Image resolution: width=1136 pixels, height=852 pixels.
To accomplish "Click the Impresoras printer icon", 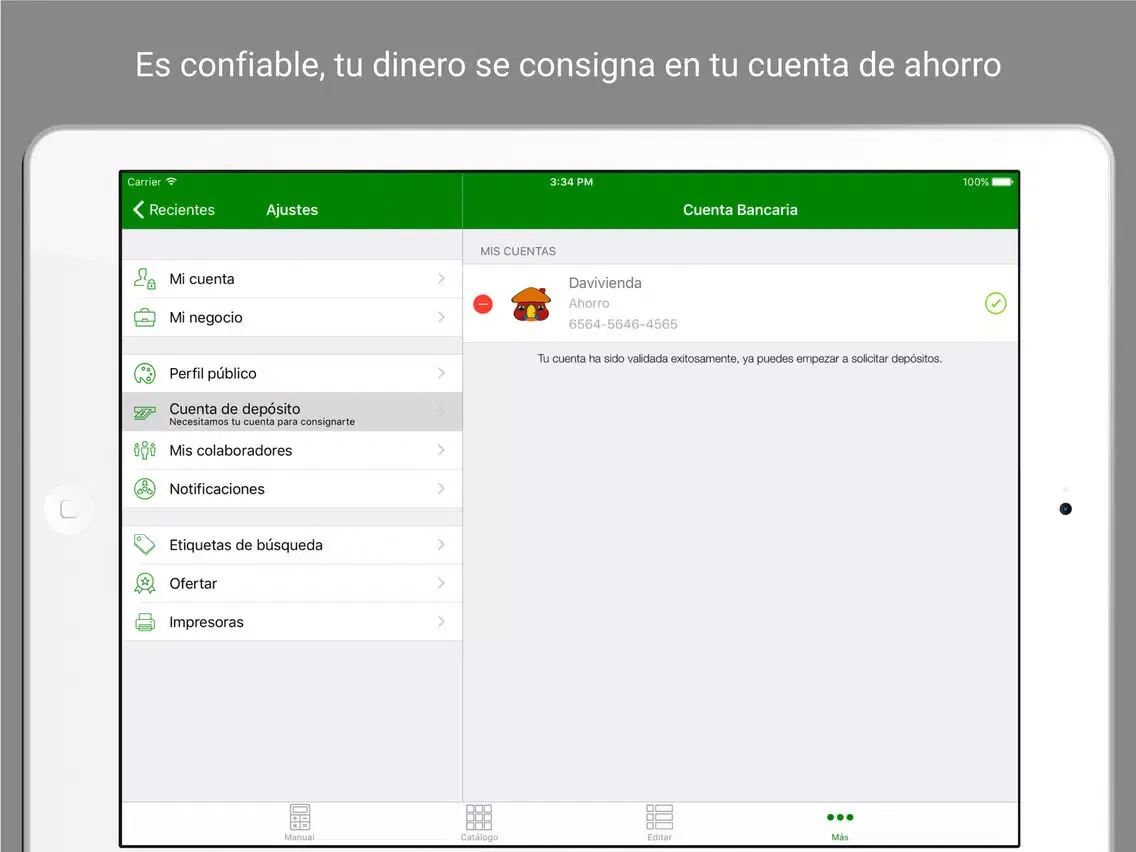I will pos(145,622).
